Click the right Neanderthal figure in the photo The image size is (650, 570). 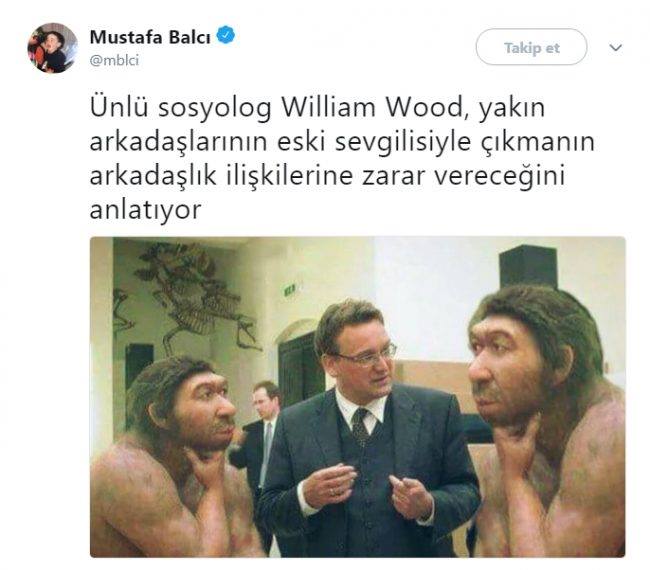point(547,421)
